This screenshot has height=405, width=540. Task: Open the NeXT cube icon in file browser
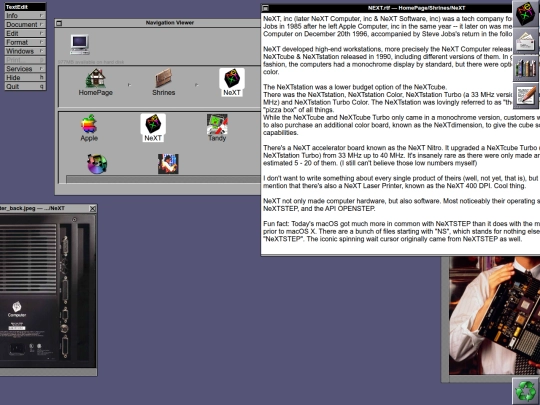pyautogui.click(x=153, y=124)
